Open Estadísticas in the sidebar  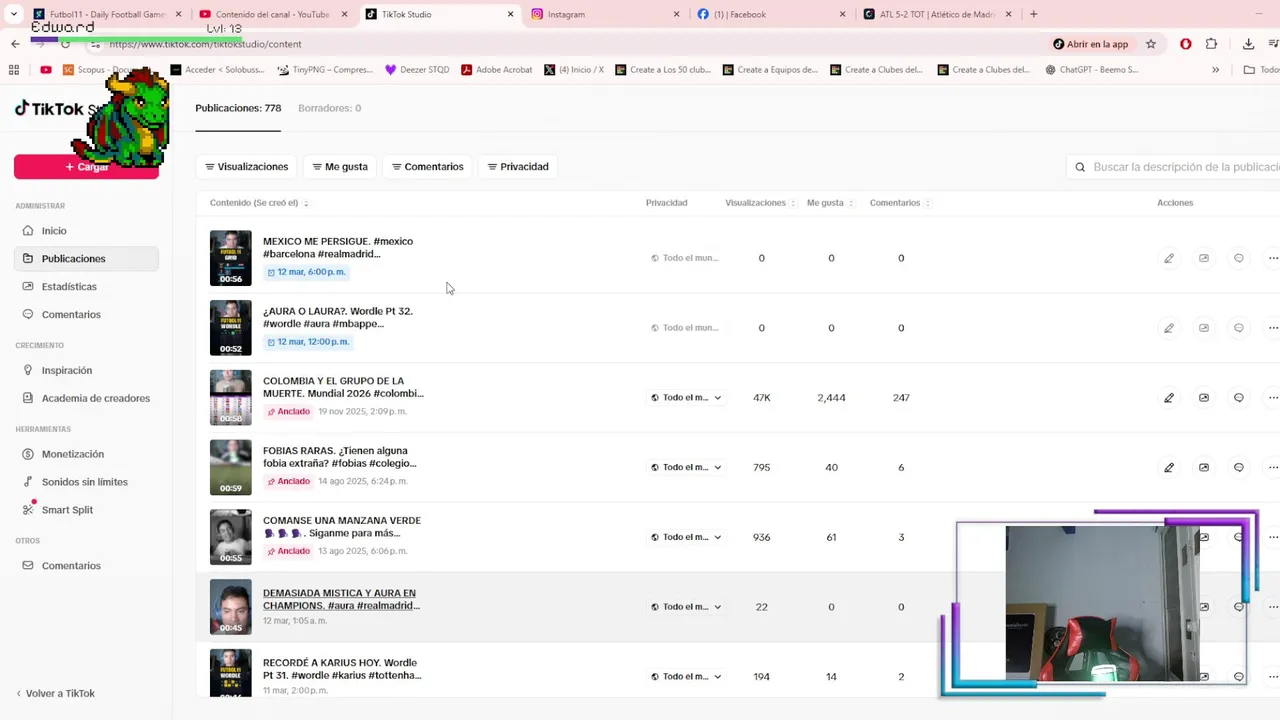pyautogui.click(x=69, y=287)
